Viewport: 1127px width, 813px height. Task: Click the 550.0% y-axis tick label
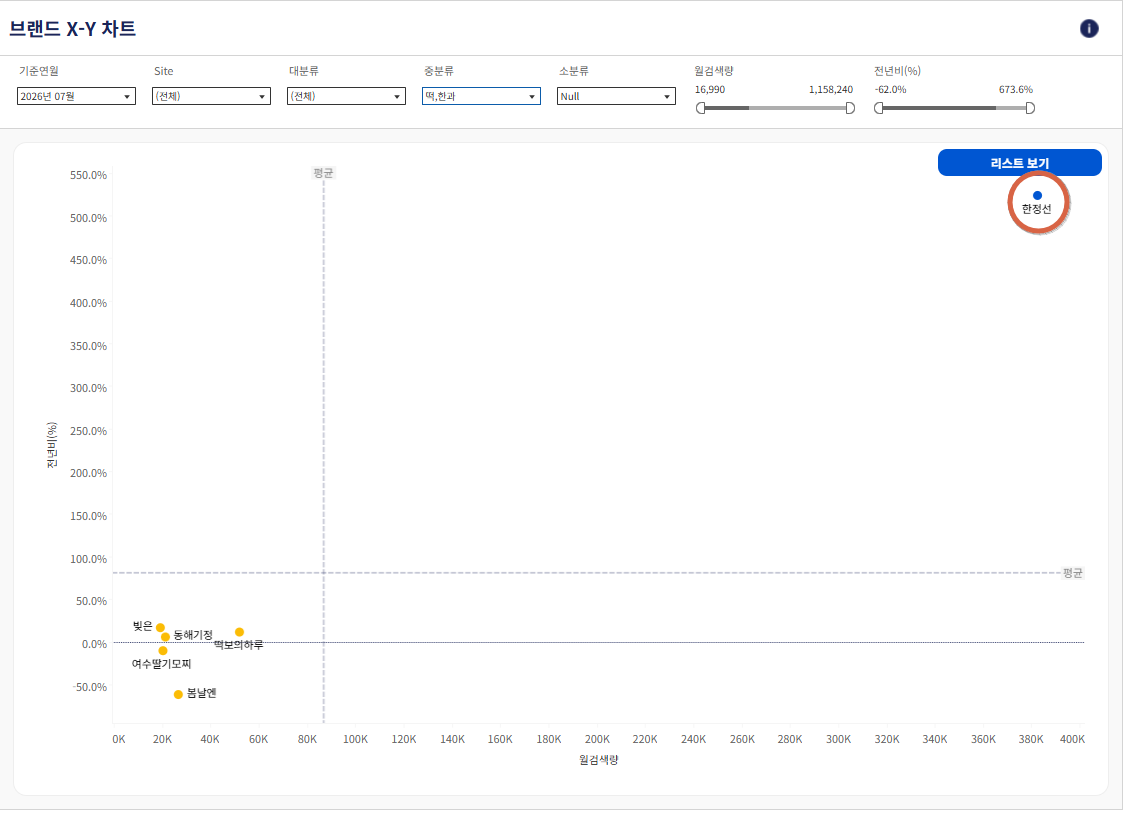[88, 175]
